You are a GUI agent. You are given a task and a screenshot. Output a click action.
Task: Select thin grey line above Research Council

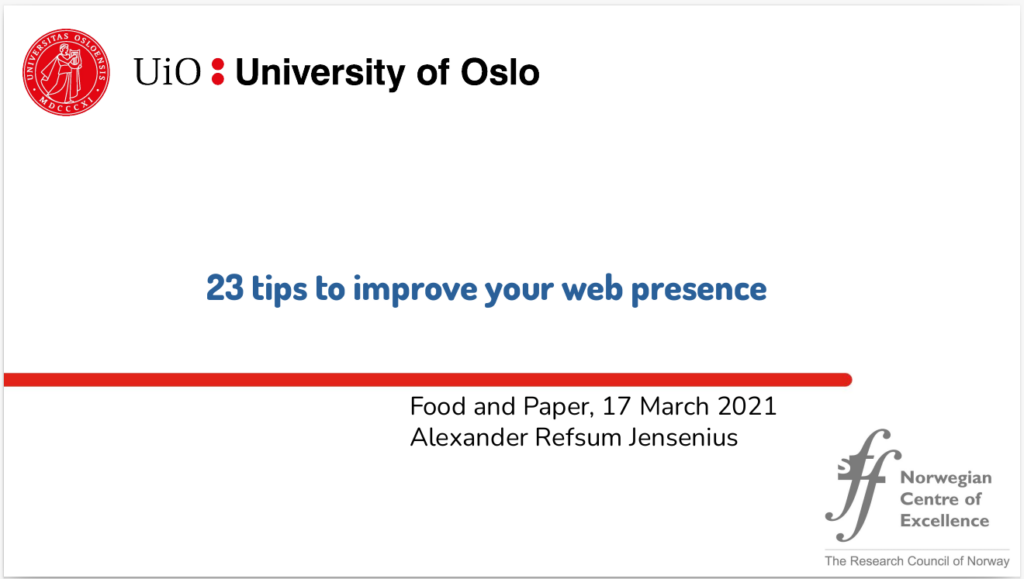[917, 550]
